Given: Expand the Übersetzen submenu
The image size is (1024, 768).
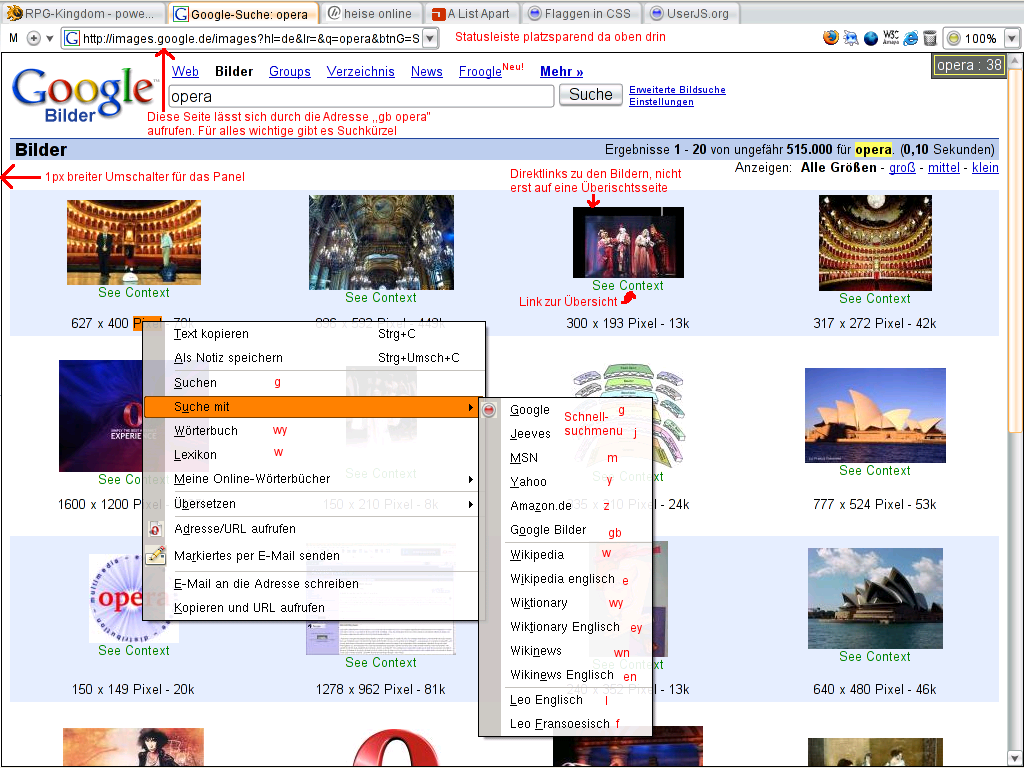Looking at the screenshot, I should 314,504.
